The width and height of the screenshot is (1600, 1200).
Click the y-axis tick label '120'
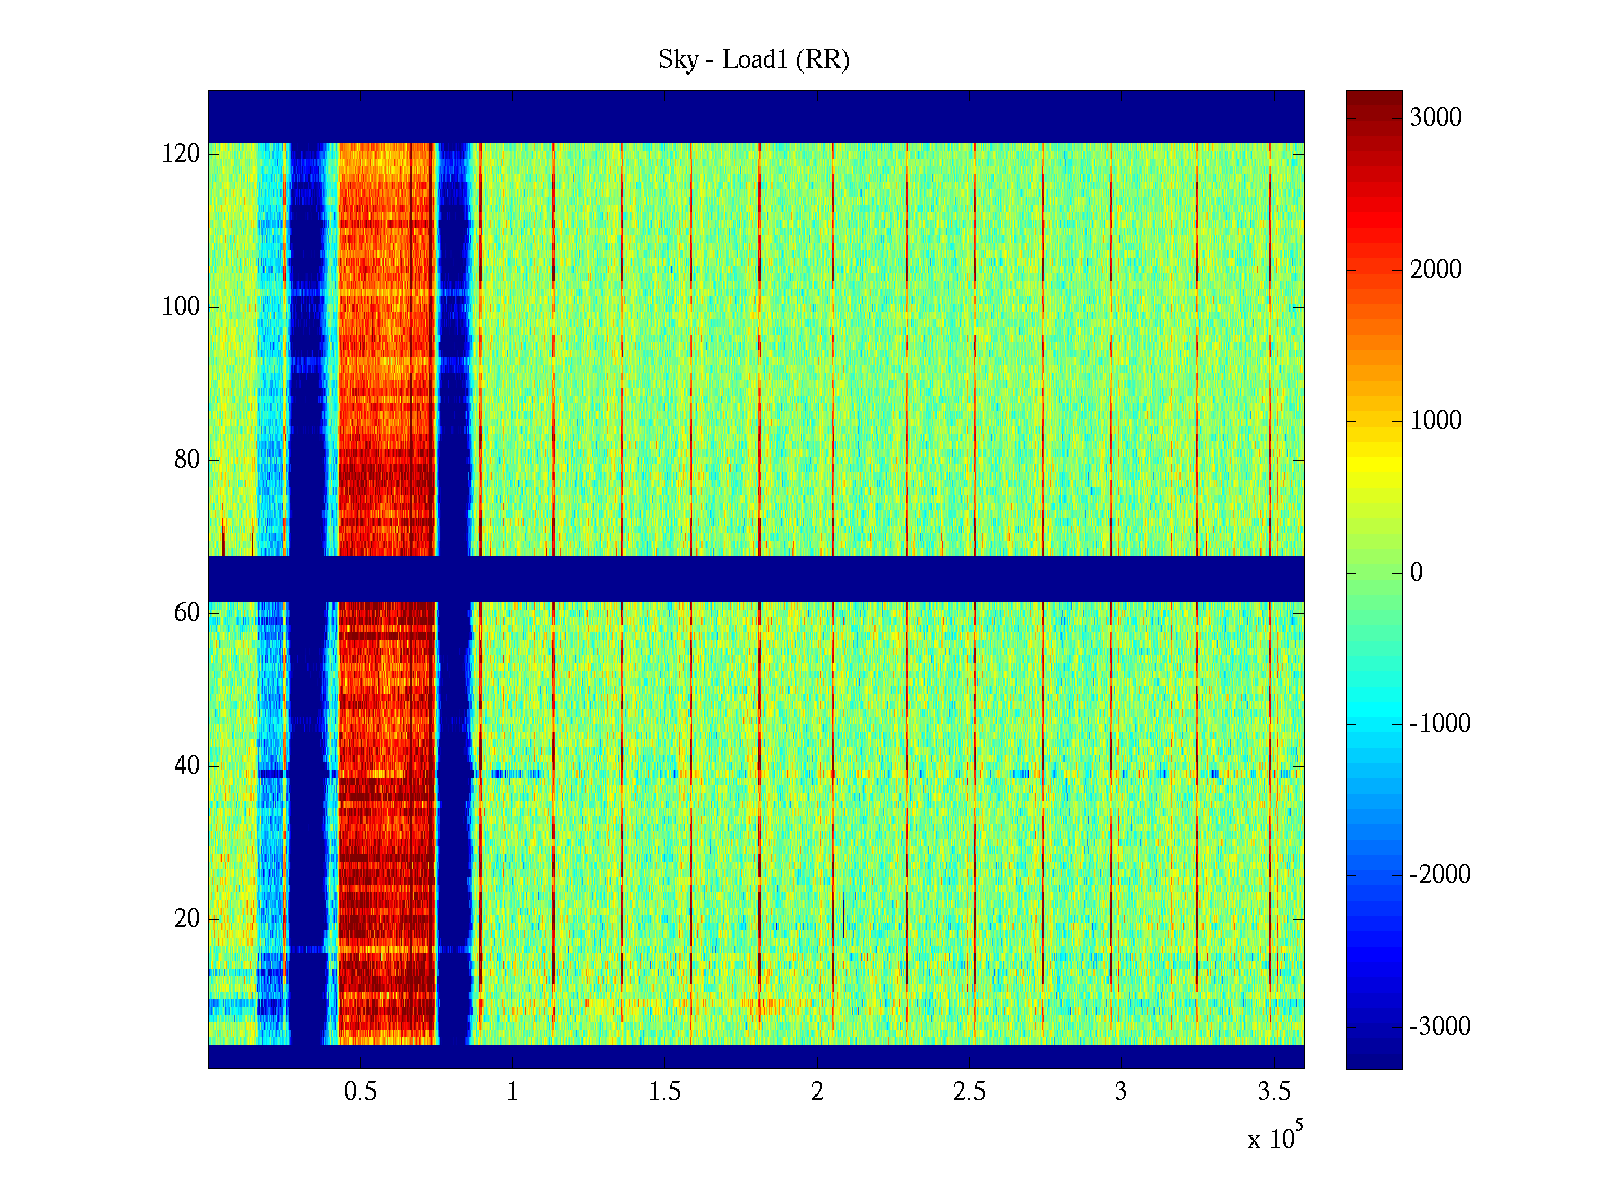[x=181, y=154]
